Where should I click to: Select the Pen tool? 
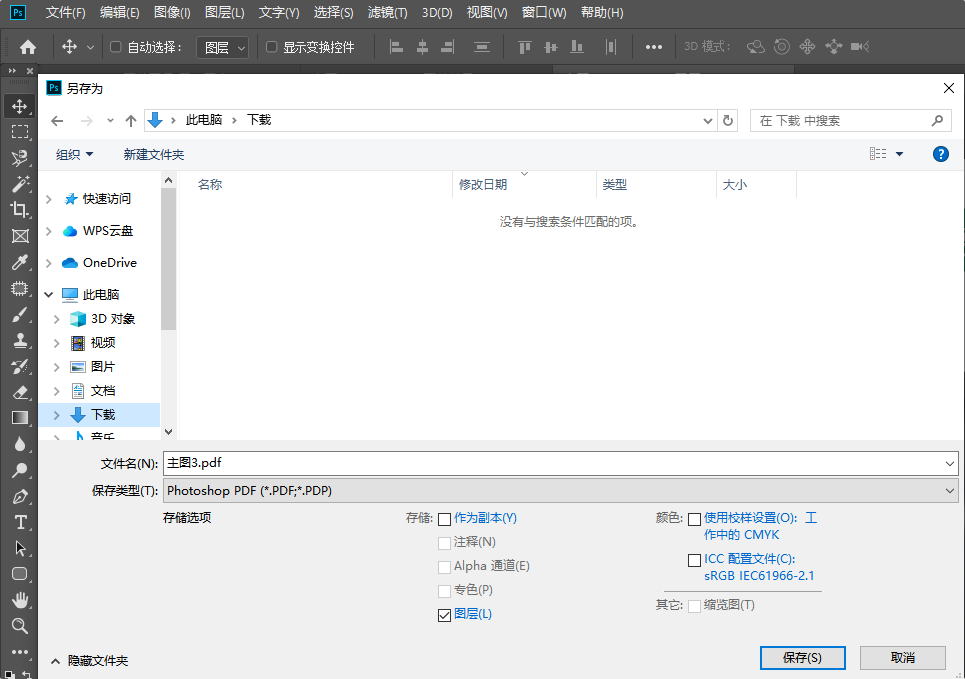pyautogui.click(x=19, y=496)
